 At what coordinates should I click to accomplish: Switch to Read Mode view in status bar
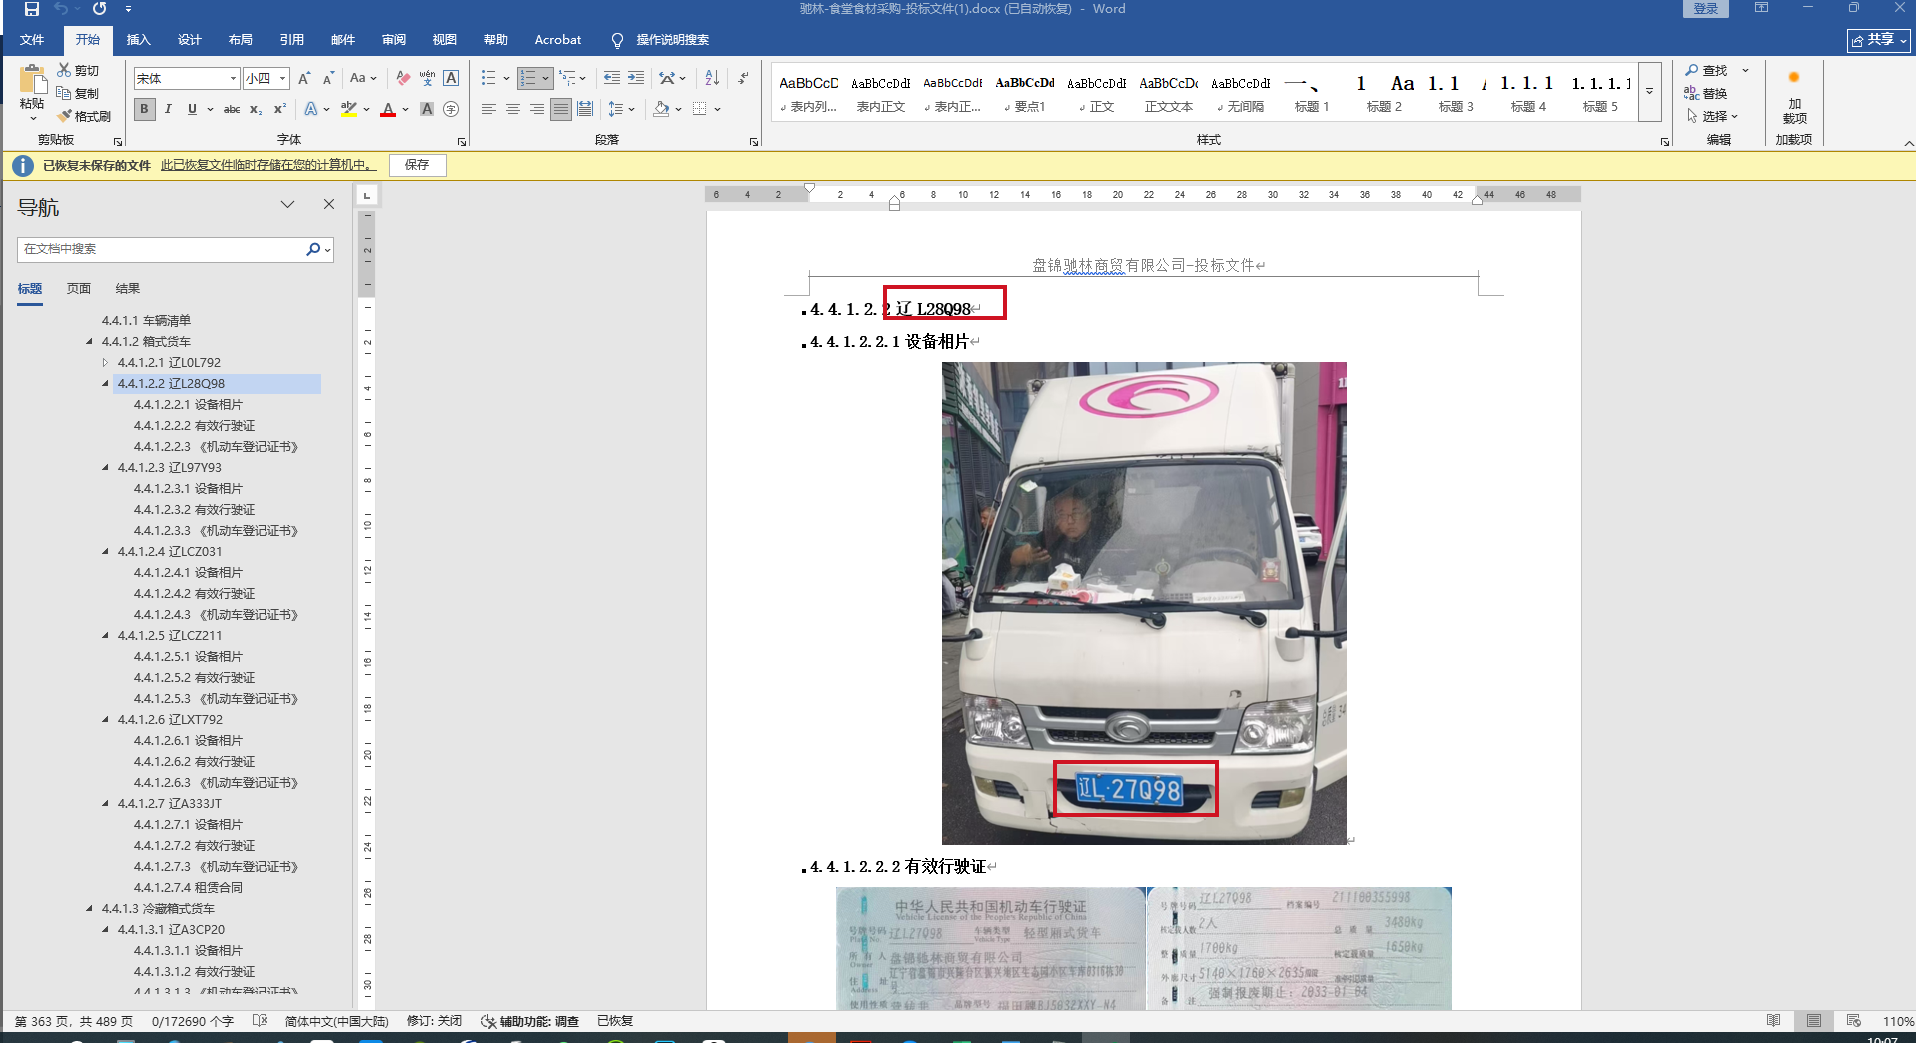point(1773,1021)
